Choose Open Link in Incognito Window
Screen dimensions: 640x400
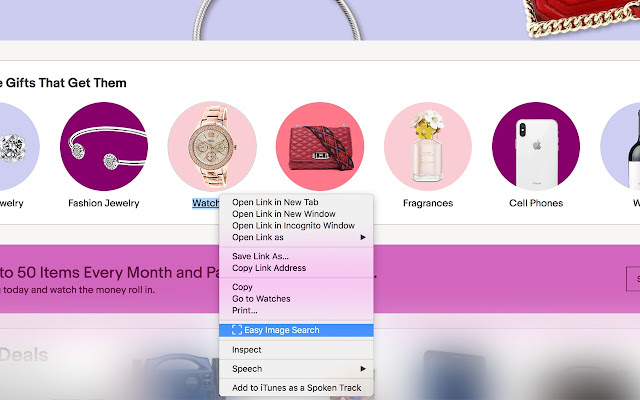[296, 226]
